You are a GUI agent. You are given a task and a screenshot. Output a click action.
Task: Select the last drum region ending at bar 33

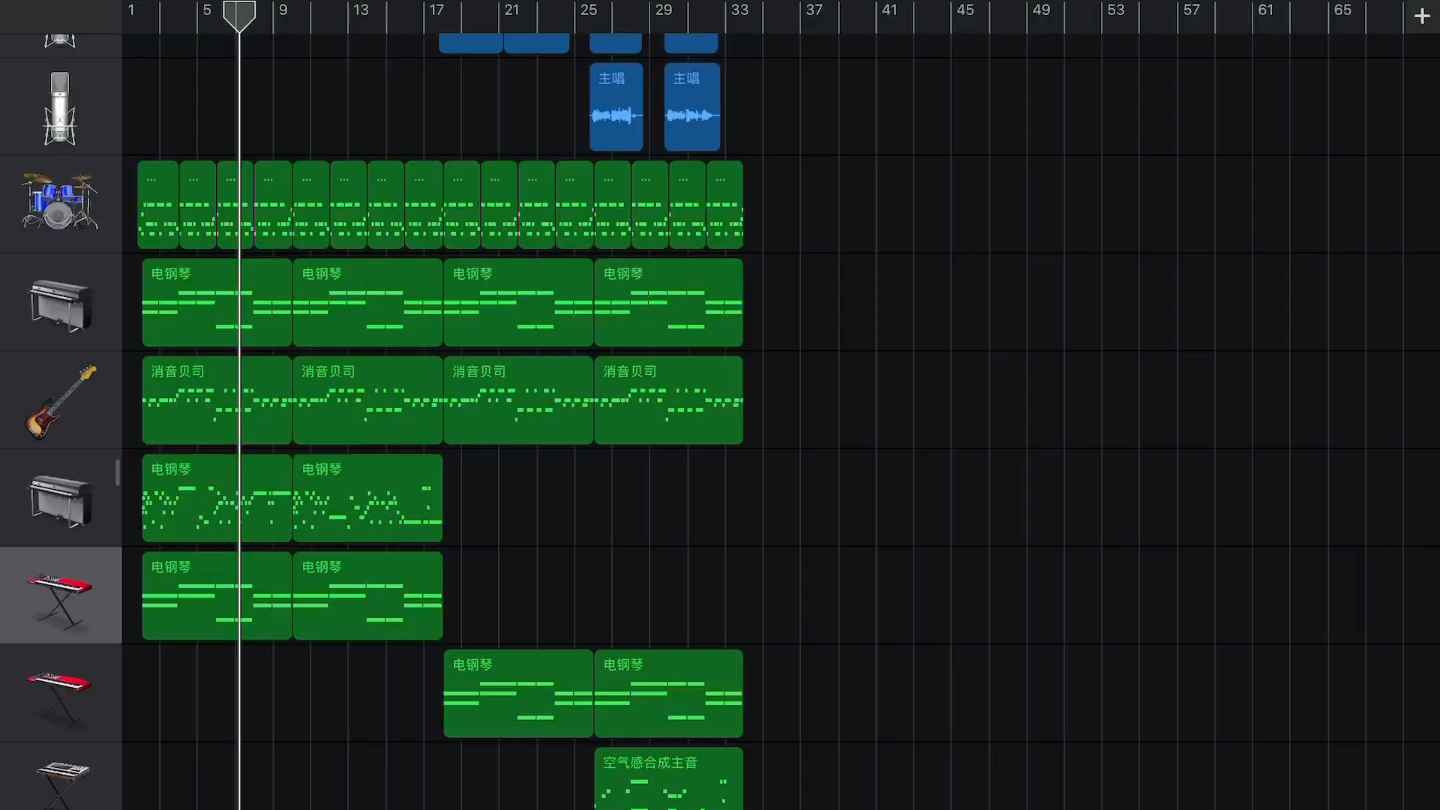click(x=725, y=205)
